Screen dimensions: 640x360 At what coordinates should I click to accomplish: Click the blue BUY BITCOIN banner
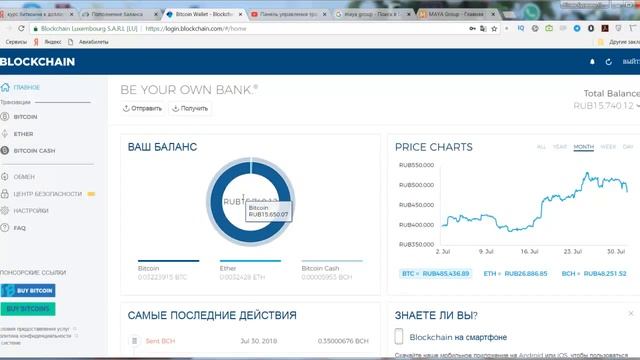[x=28, y=291]
